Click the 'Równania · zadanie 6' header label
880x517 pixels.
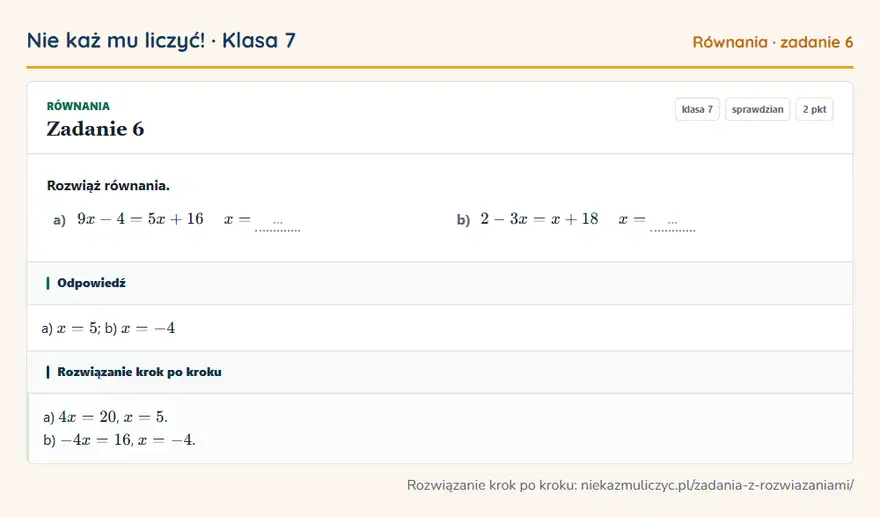pos(773,42)
